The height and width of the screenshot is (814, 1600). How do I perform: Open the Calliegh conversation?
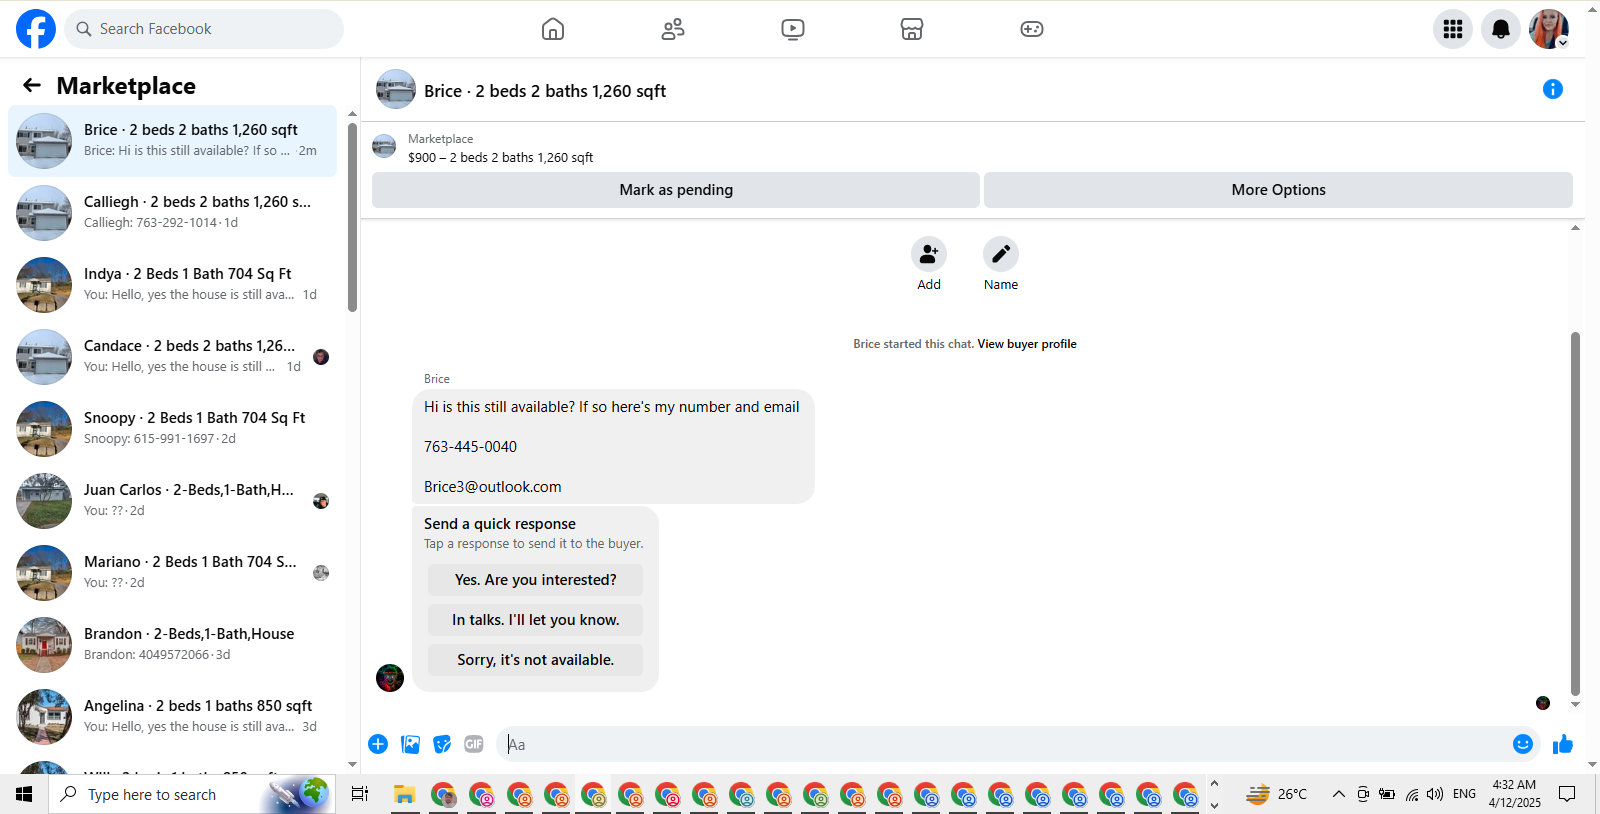pyautogui.click(x=172, y=213)
